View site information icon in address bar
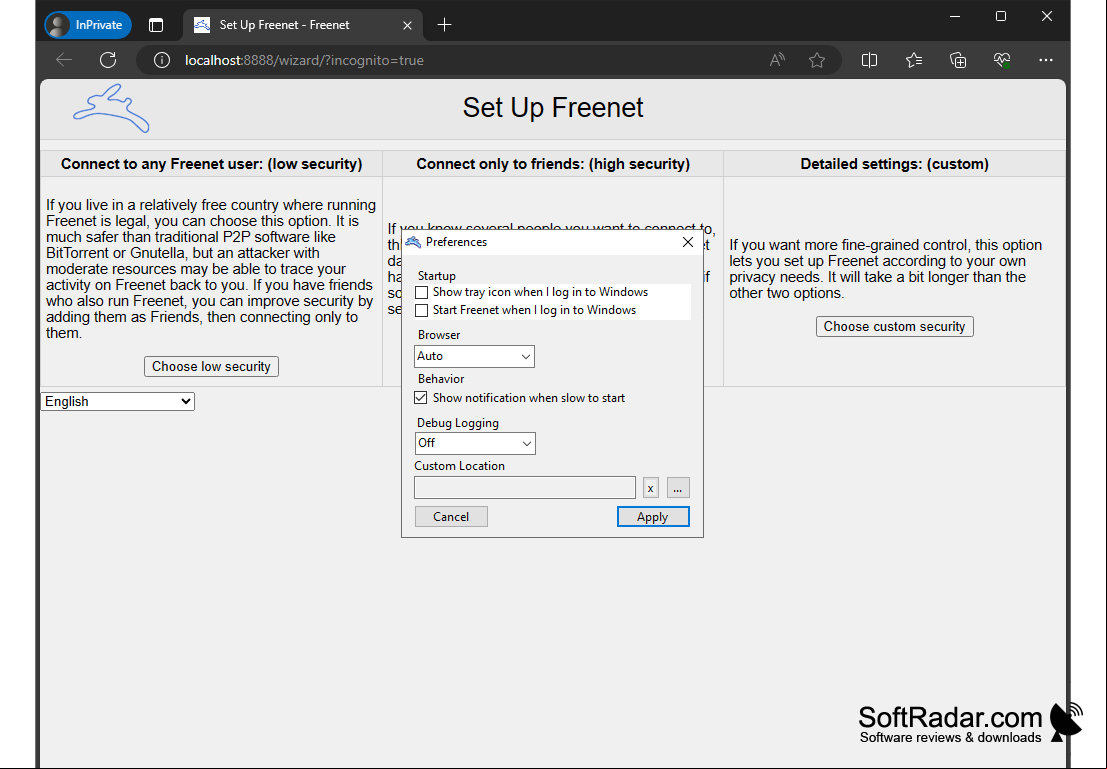The image size is (1107, 769). point(162,60)
